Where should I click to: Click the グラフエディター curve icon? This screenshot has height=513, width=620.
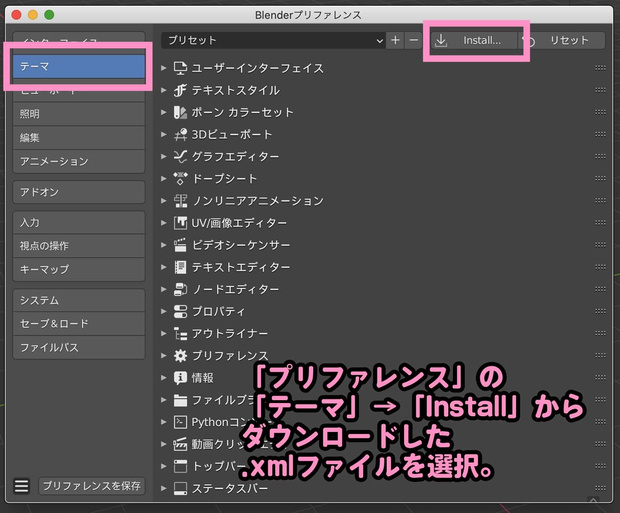tap(180, 157)
